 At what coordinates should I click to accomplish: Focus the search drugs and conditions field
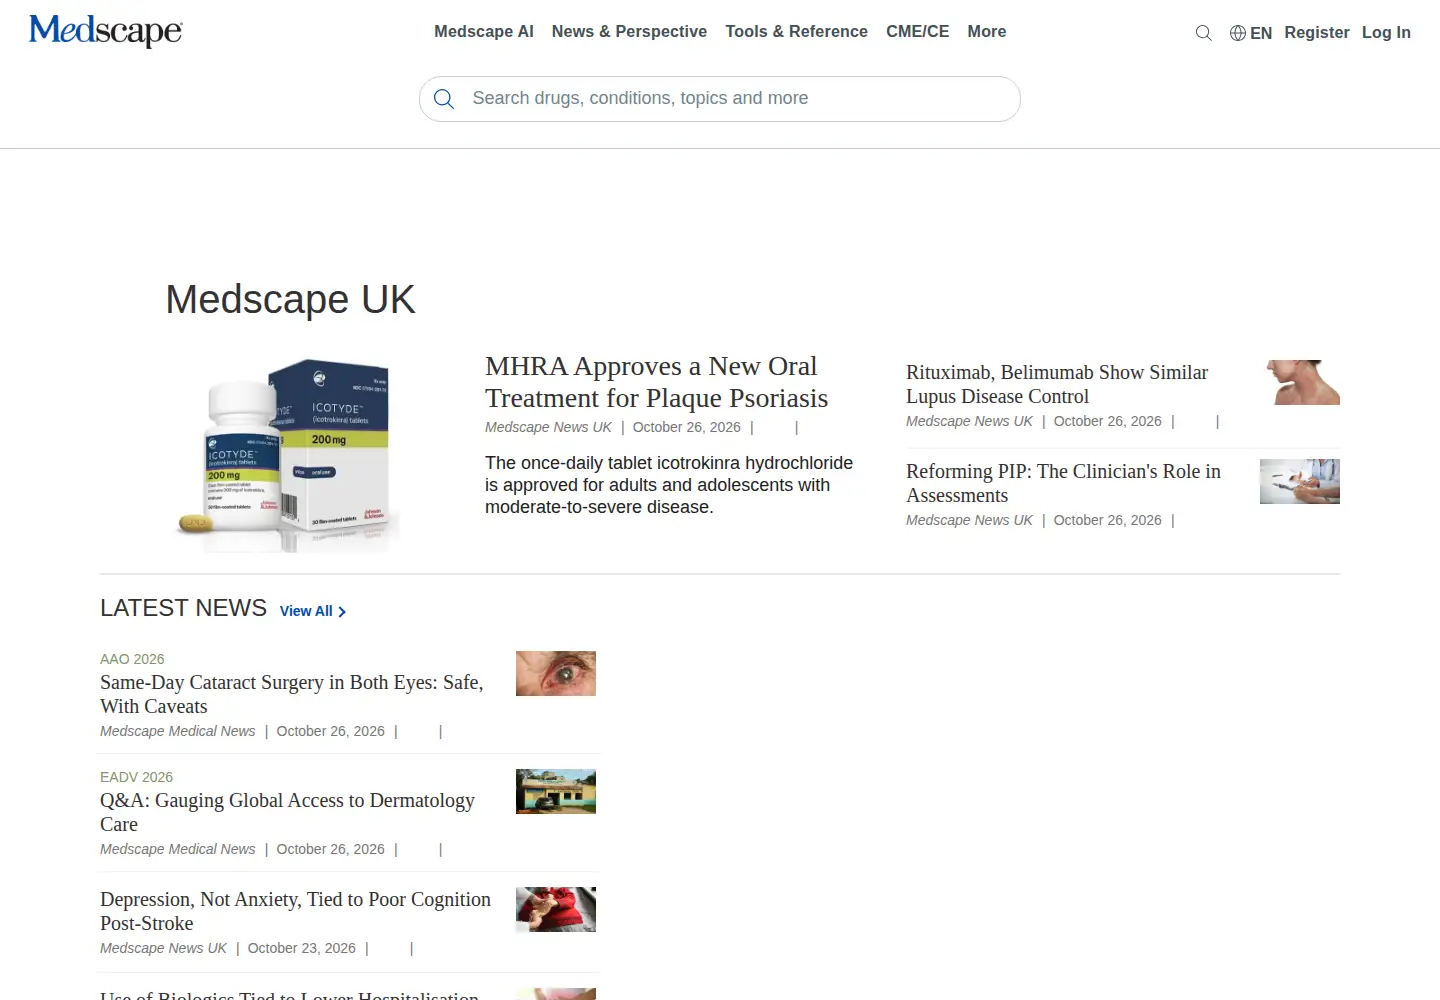pyautogui.click(x=720, y=99)
